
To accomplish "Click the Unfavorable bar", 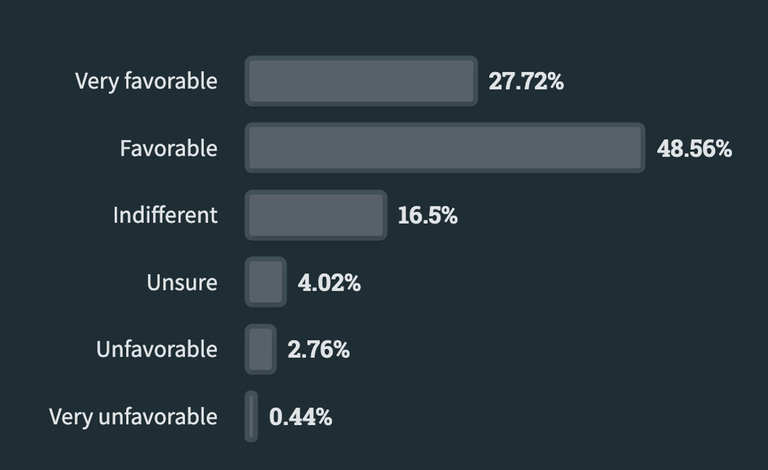I will coord(261,349).
